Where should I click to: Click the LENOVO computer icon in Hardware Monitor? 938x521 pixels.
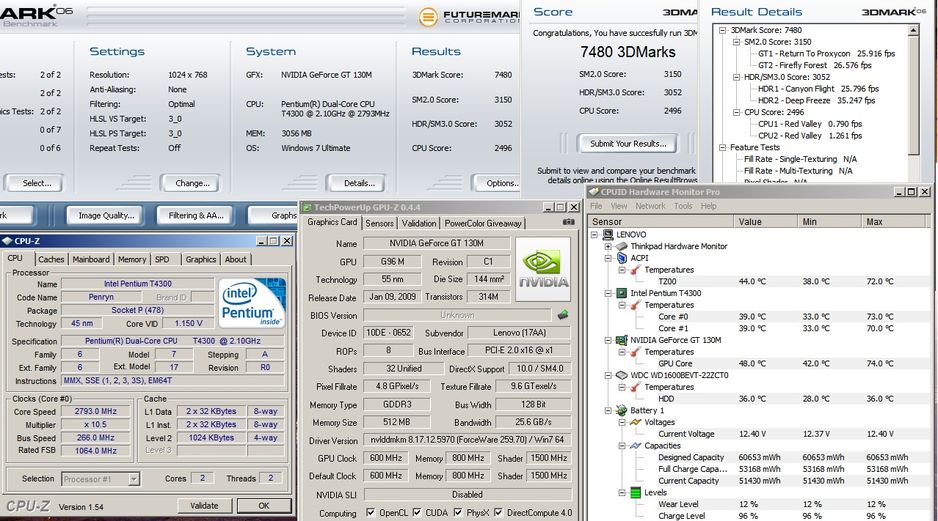(x=608, y=234)
